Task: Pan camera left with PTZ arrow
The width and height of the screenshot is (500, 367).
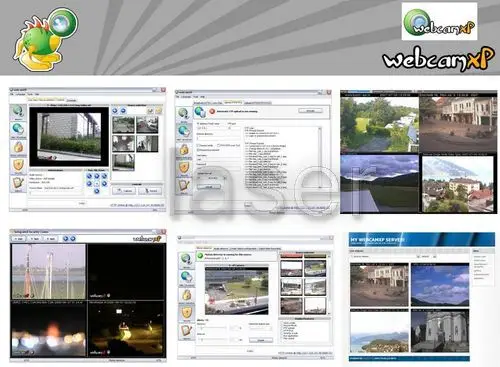Action: 89,184
